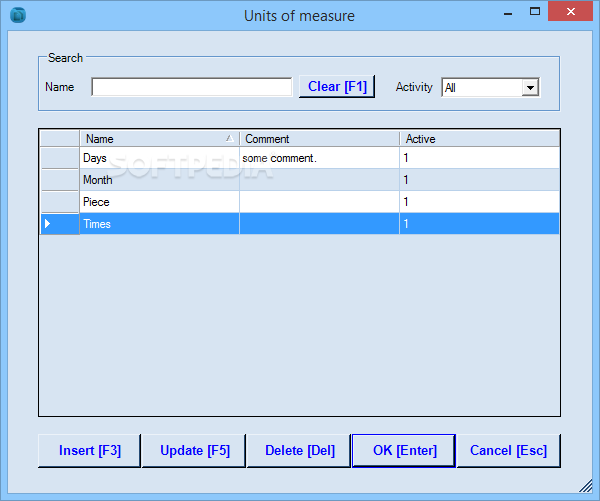Minimize the Units of measure window
Viewport: 600px width, 501px height.
click(508, 12)
